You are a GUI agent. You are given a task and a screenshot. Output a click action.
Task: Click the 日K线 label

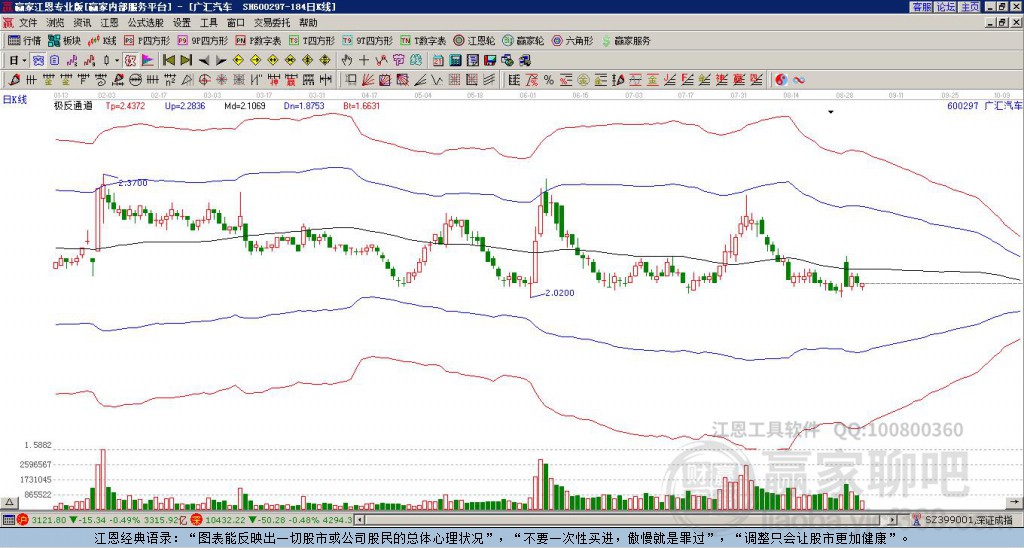[16, 100]
